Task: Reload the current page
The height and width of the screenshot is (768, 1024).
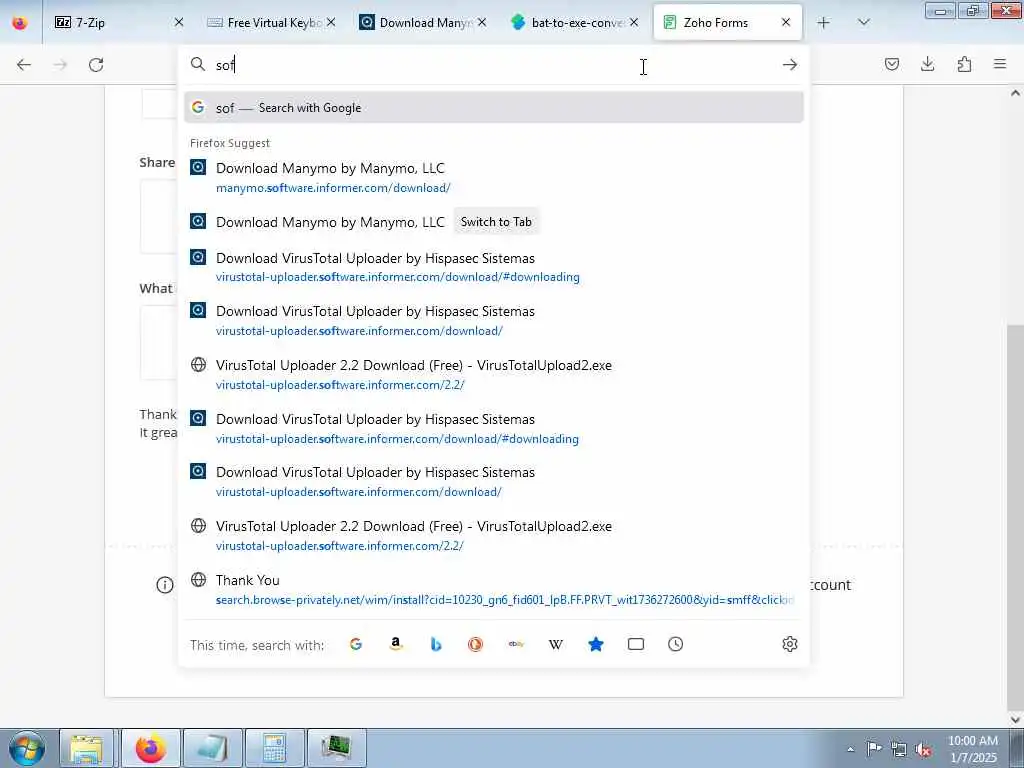Action: pyautogui.click(x=96, y=65)
